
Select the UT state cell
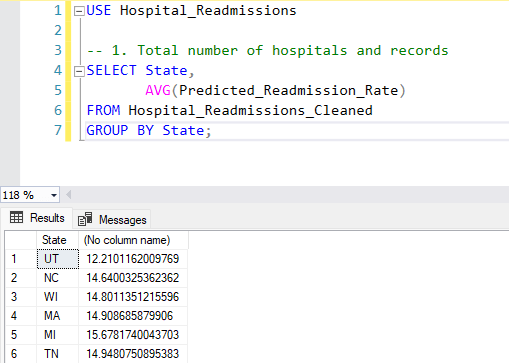(x=58, y=259)
